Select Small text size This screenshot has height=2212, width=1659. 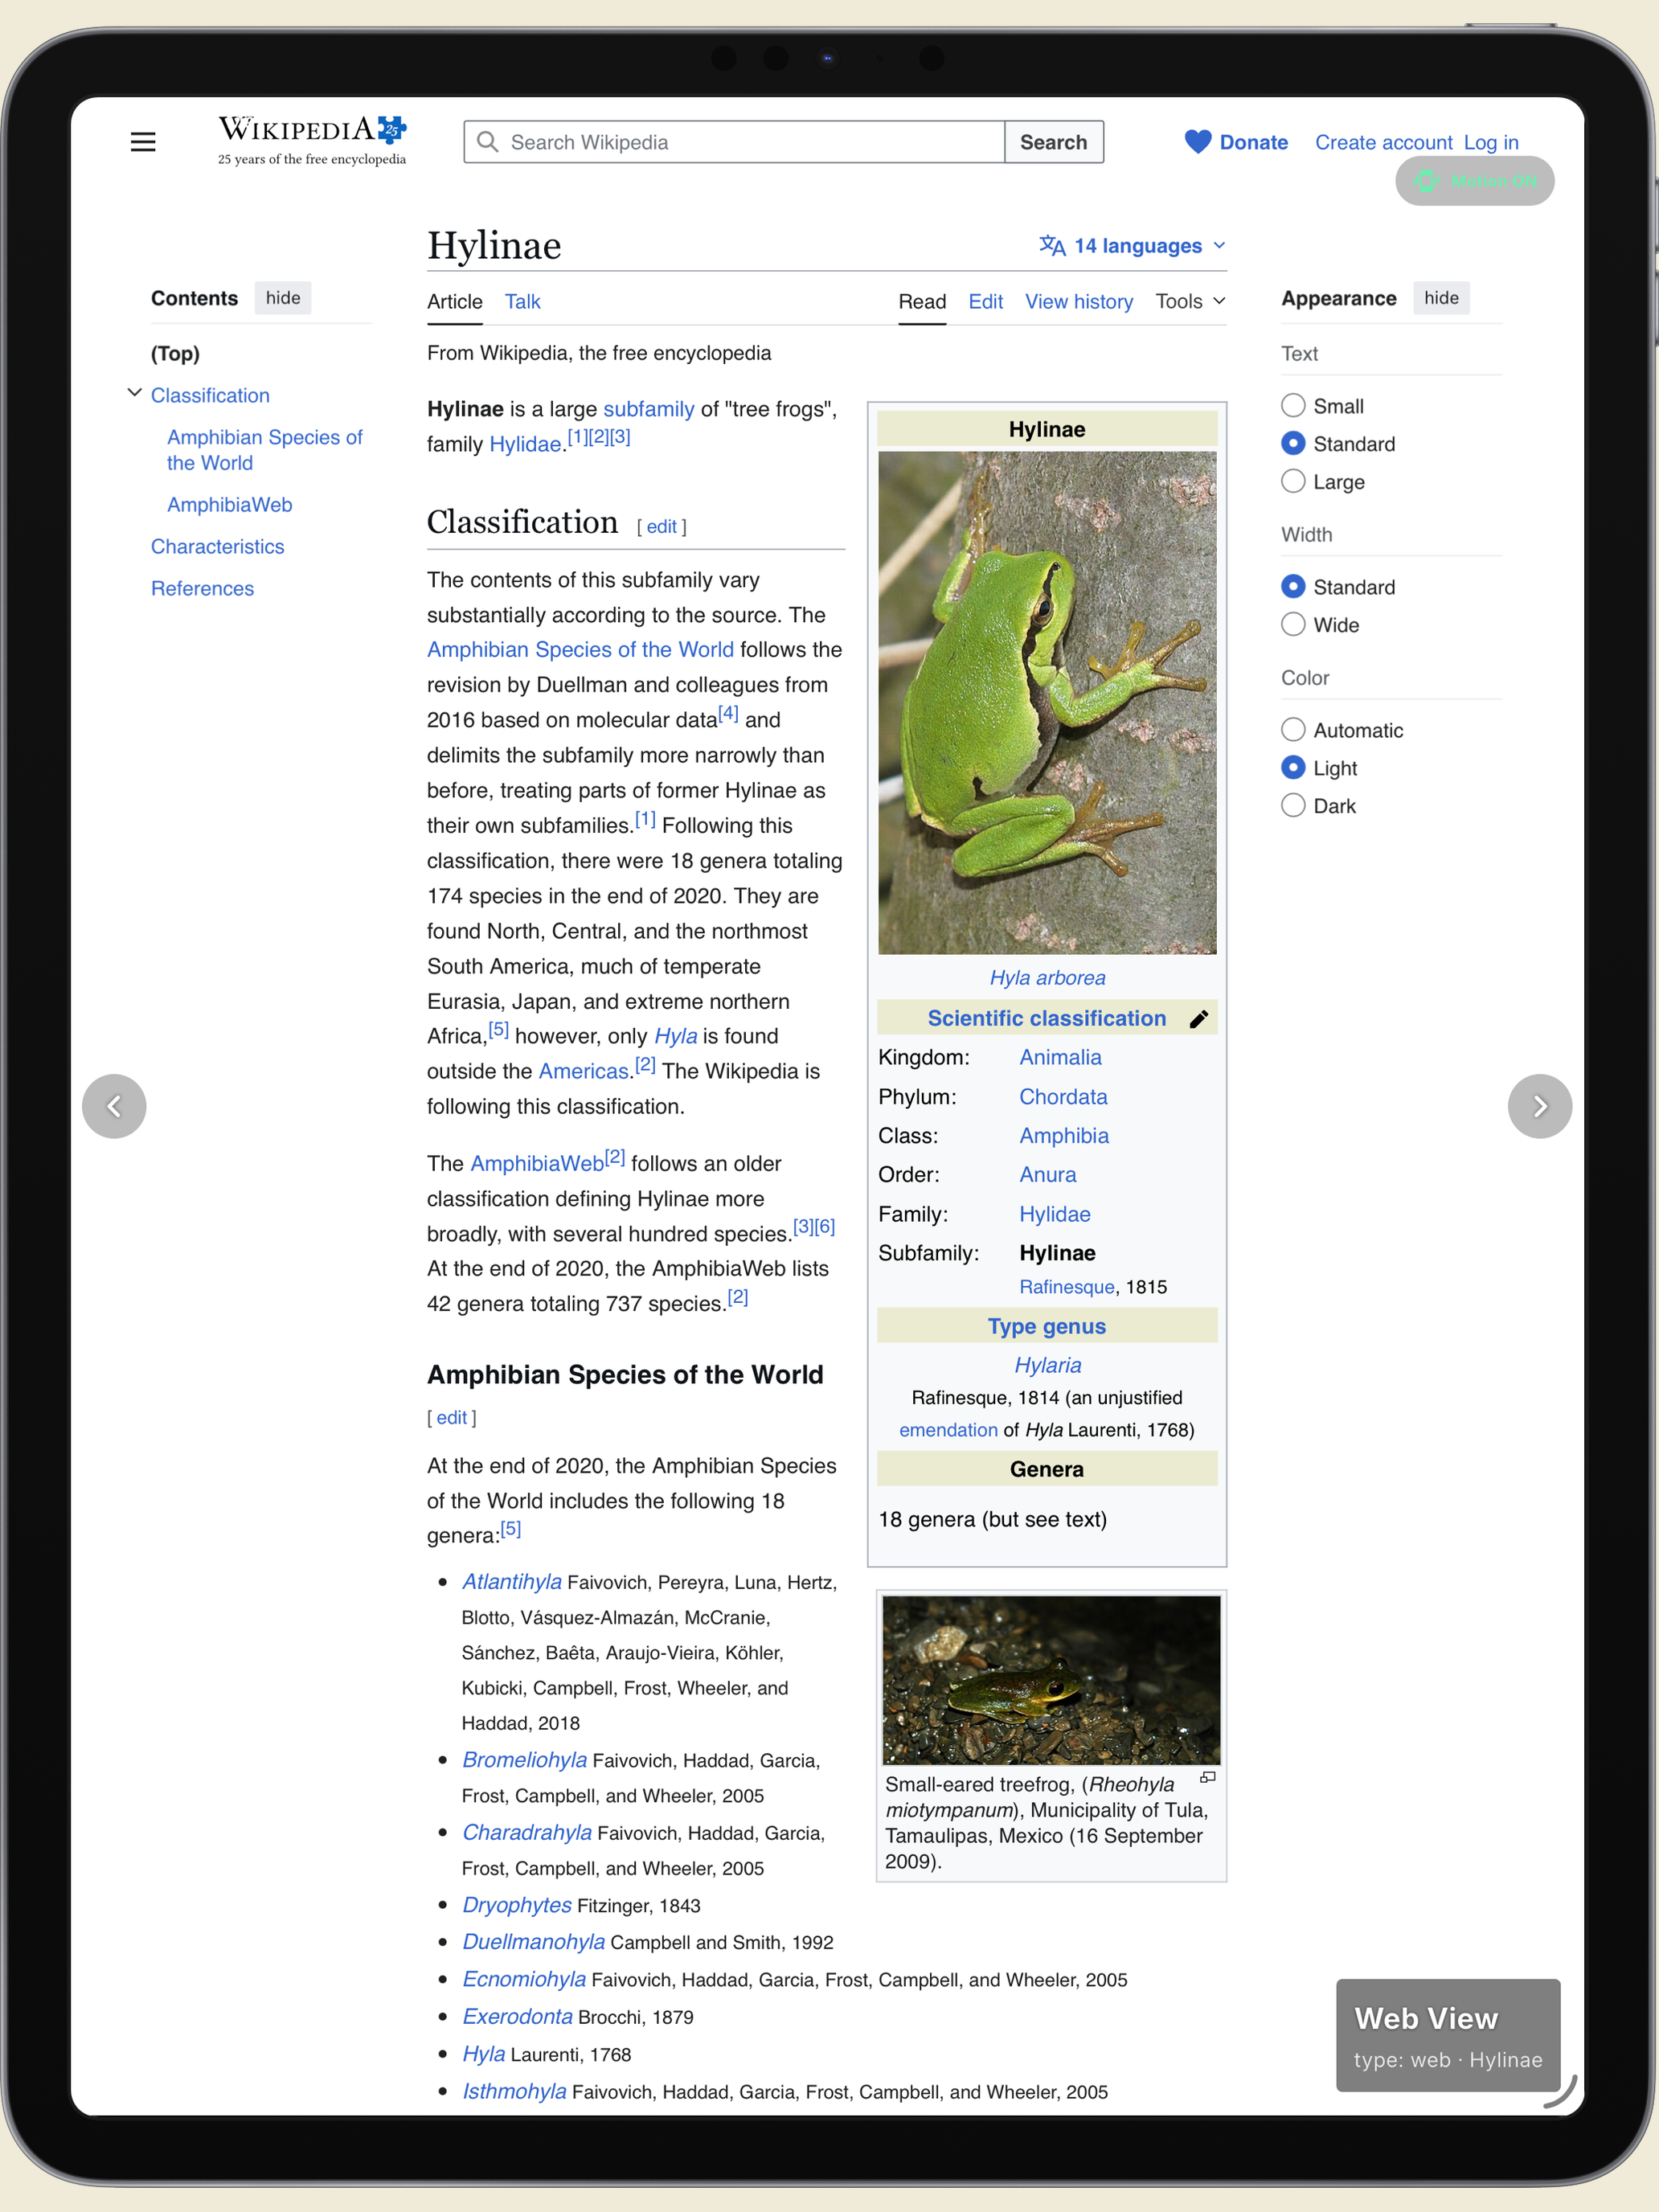click(1293, 405)
